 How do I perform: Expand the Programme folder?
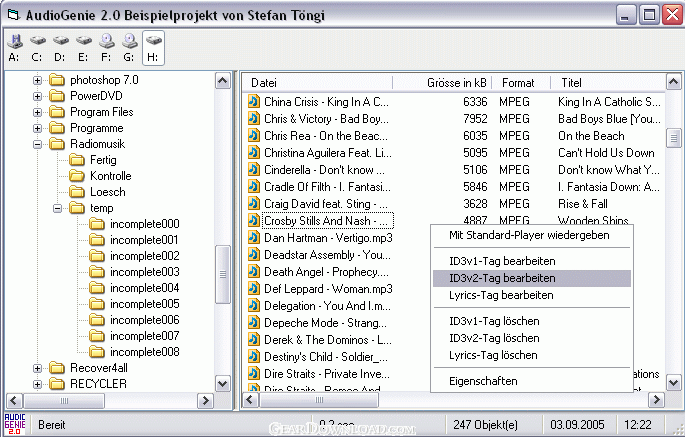click(x=38, y=128)
